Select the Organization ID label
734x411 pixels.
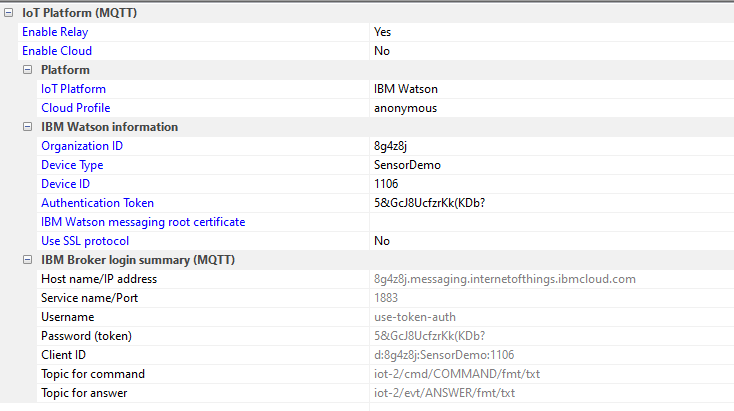[82, 146]
